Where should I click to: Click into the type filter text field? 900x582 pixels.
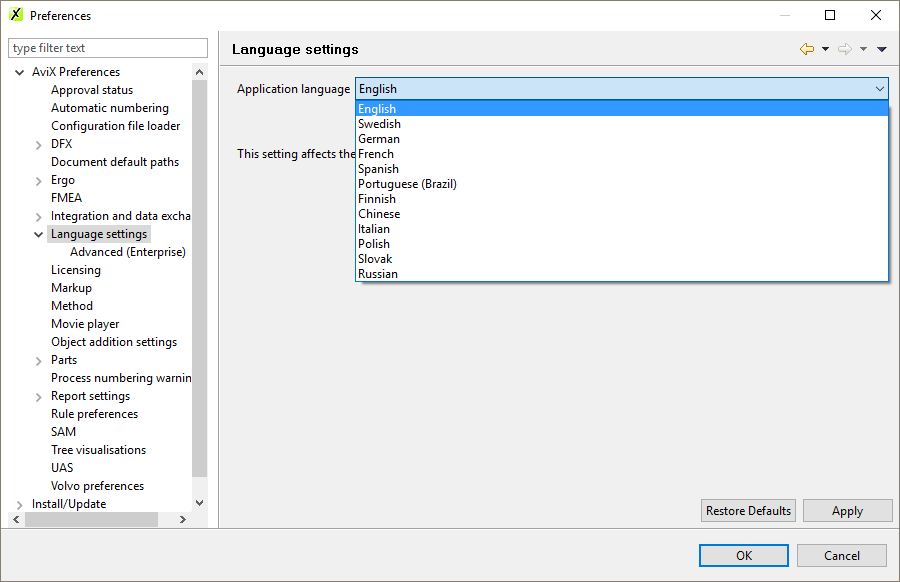(x=107, y=48)
